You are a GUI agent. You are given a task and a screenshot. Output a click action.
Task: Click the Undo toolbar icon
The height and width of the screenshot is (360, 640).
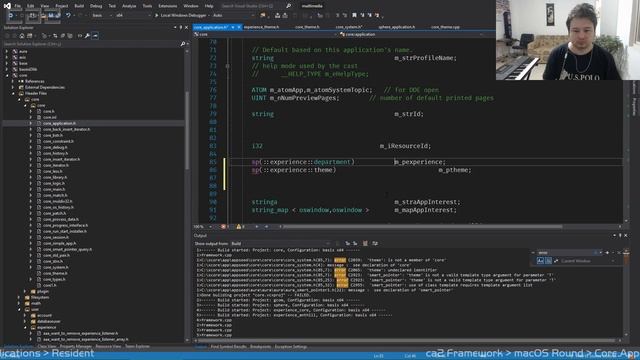[68, 16]
